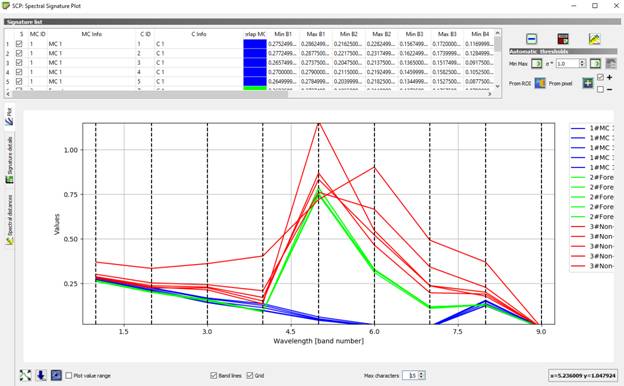The width and height of the screenshot is (624, 386).
Task: Click the Min B1 value in row 1
Action: click(x=283, y=44)
